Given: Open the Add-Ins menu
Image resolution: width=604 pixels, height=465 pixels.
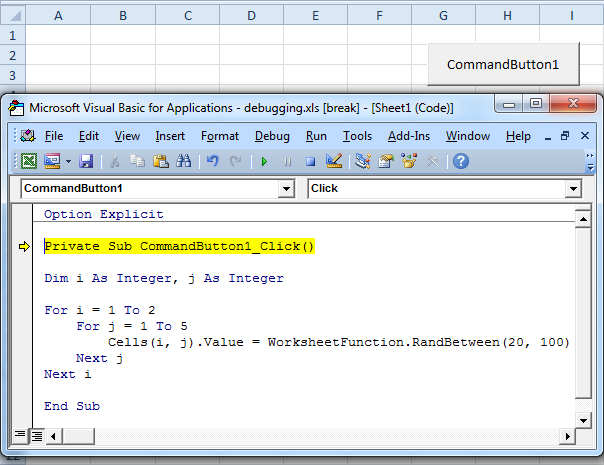Looking at the screenshot, I should (x=409, y=136).
